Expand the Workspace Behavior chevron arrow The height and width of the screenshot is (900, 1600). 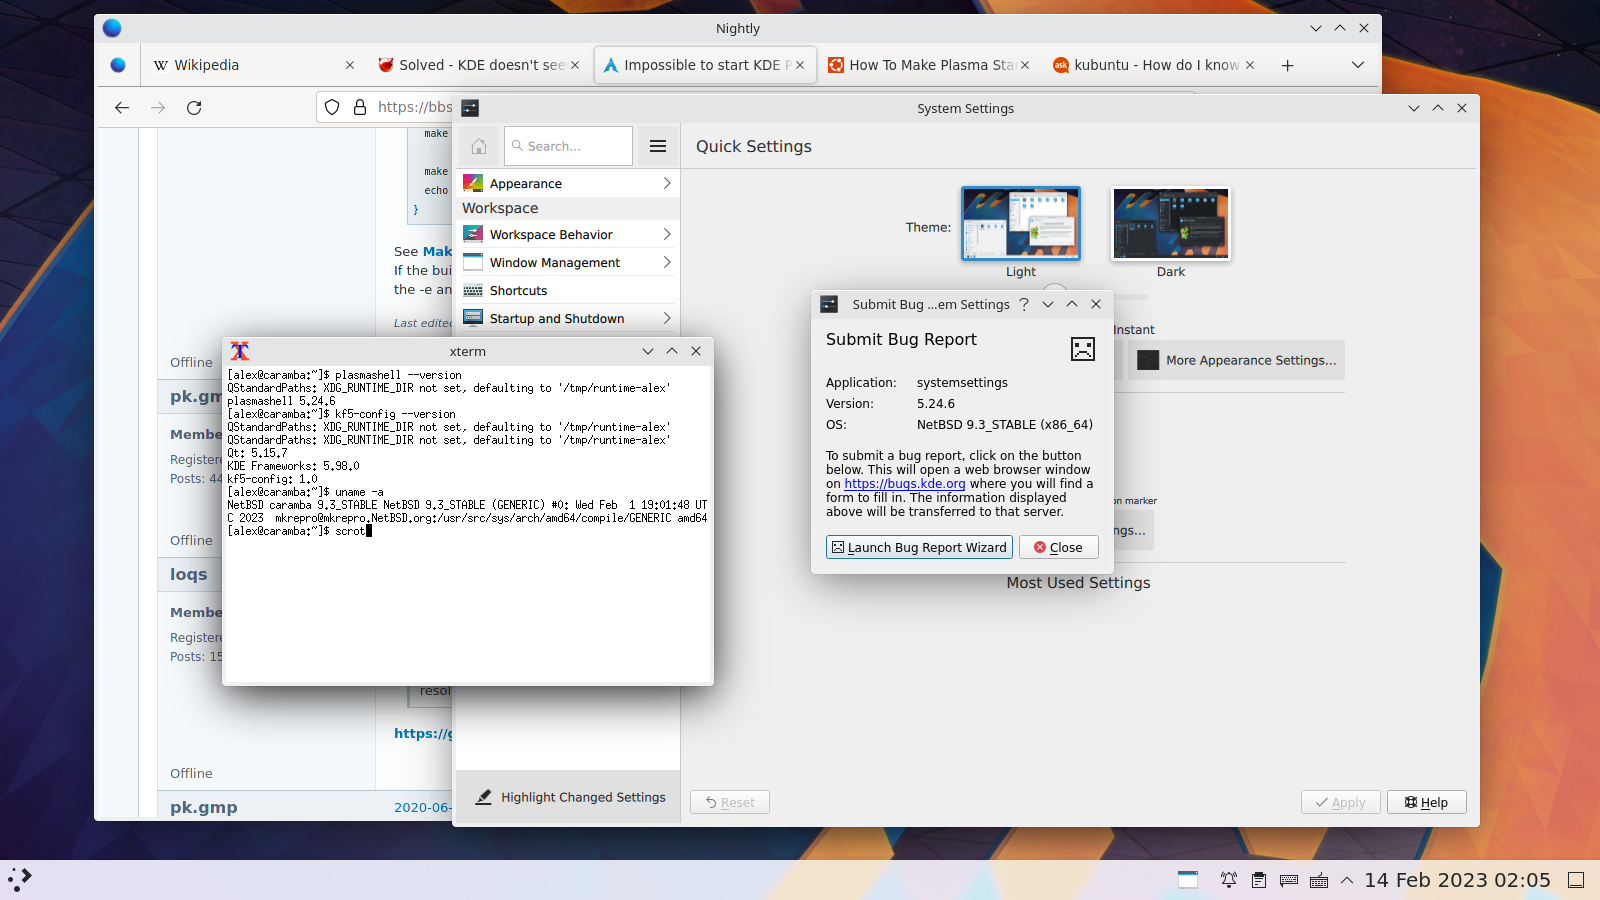pyautogui.click(x=667, y=235)
